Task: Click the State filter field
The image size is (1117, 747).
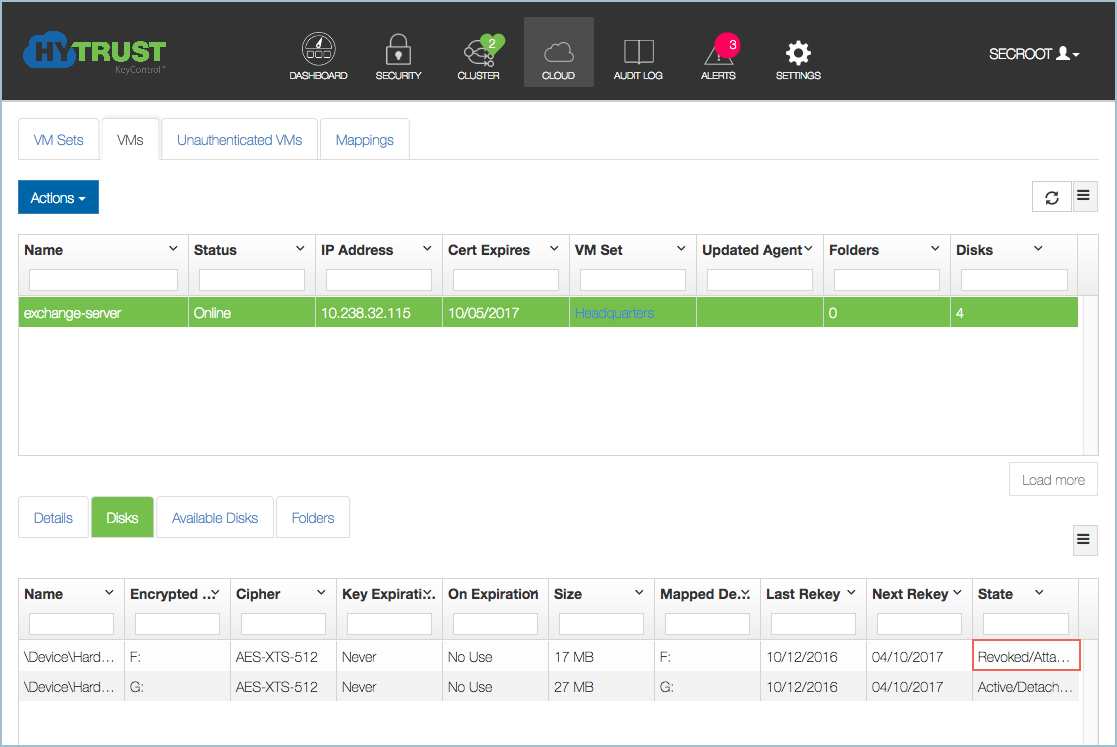Action: (x=1026, y=624)
